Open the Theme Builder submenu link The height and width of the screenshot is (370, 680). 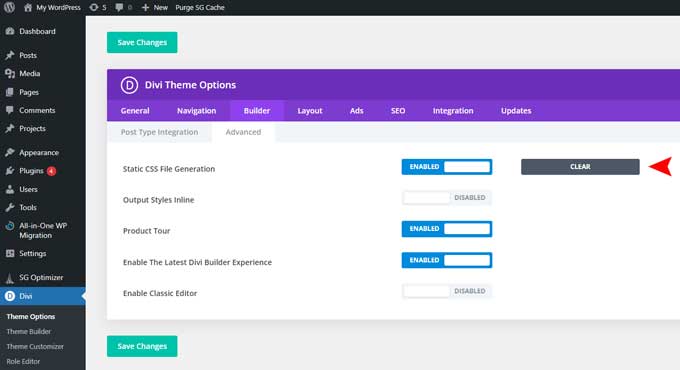point(29,331)
